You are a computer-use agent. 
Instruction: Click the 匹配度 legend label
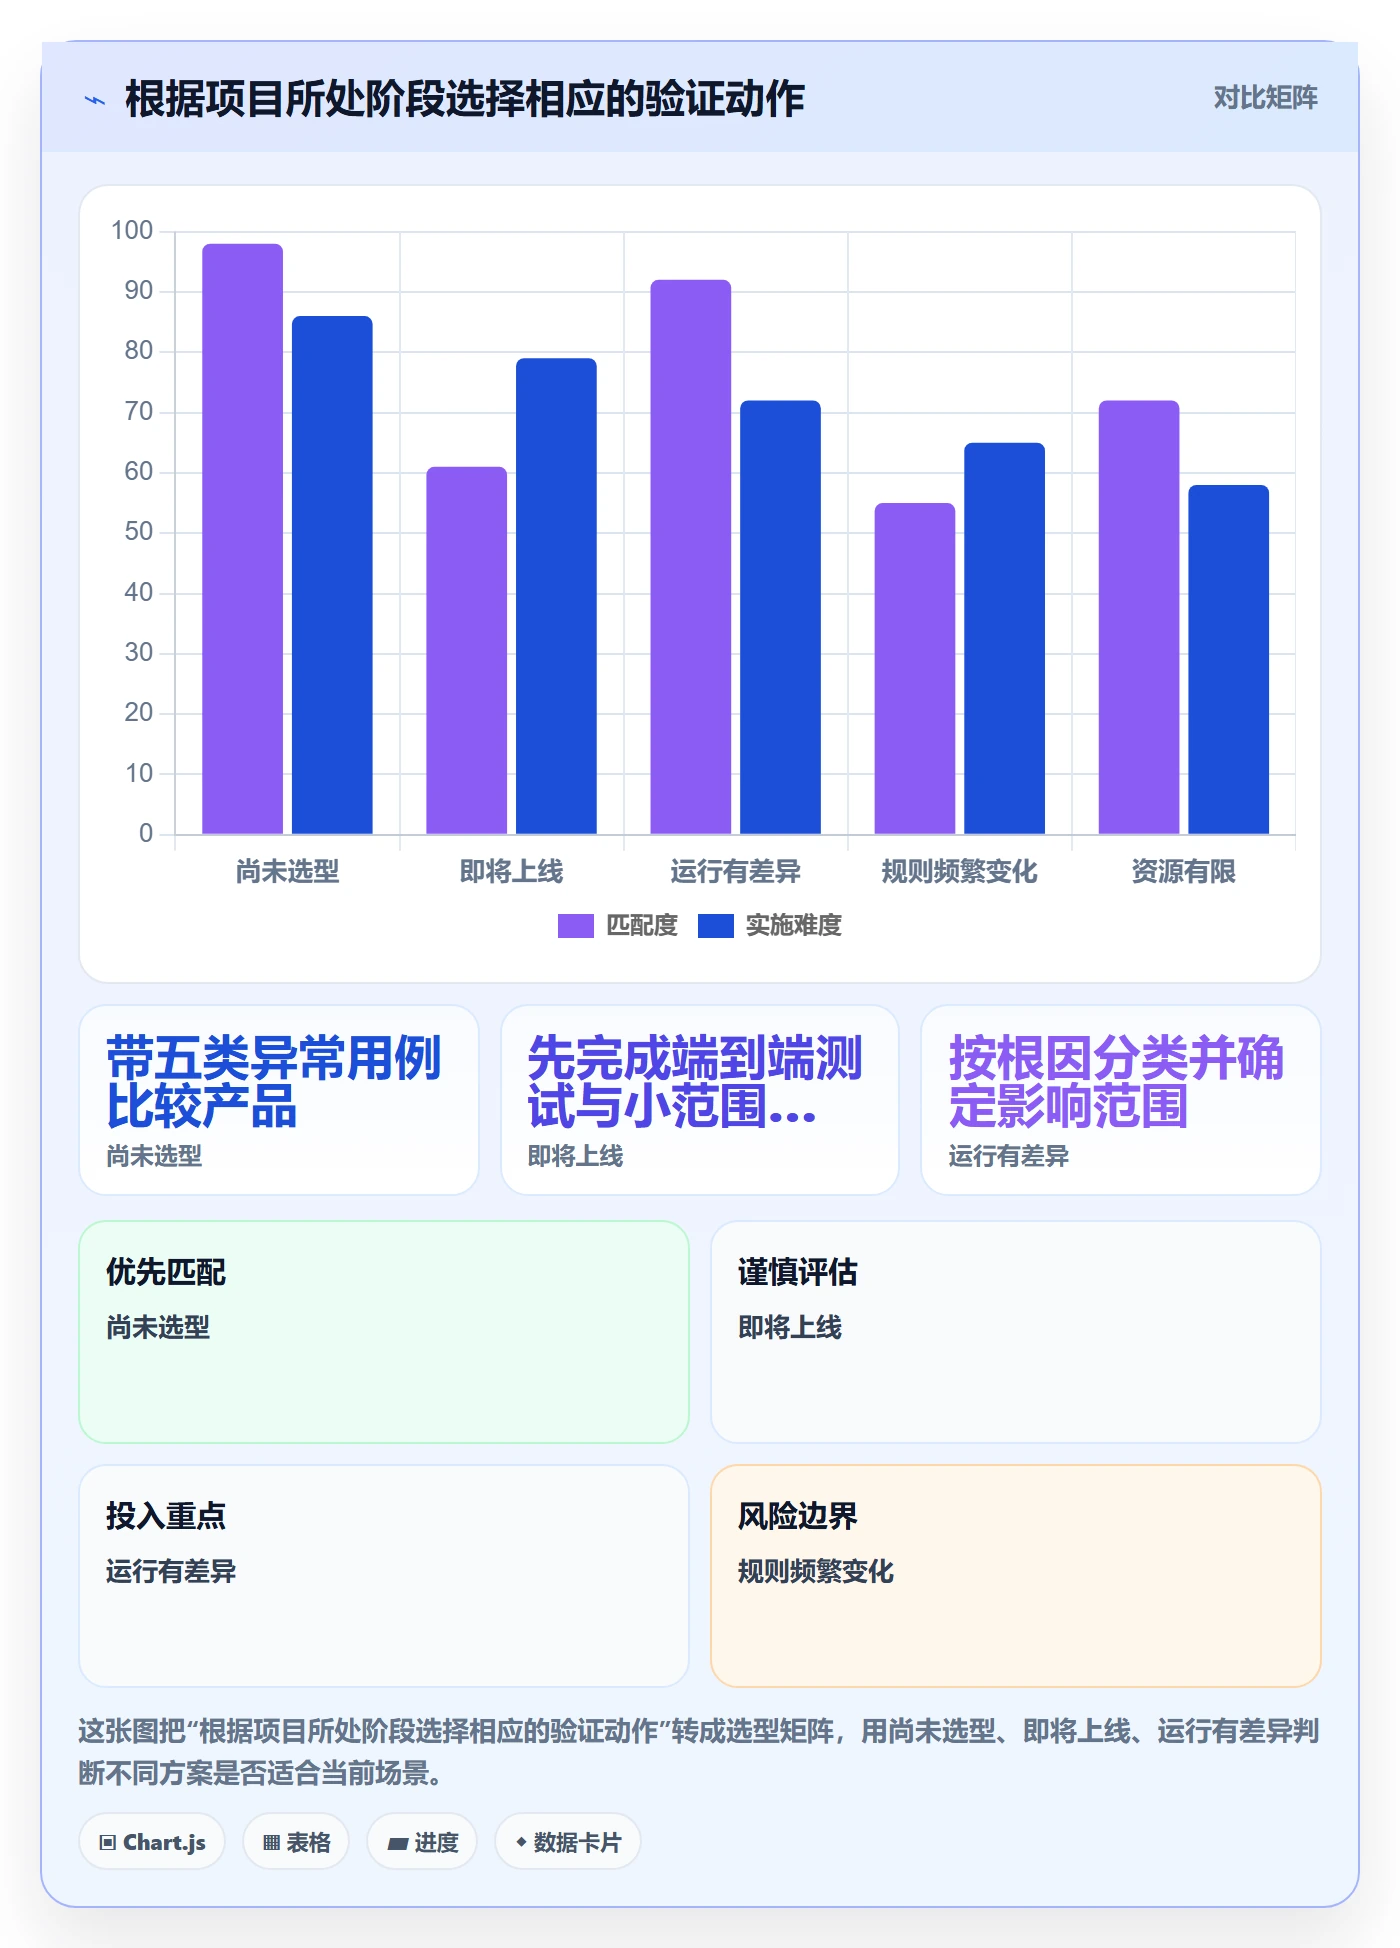point(642,926)
